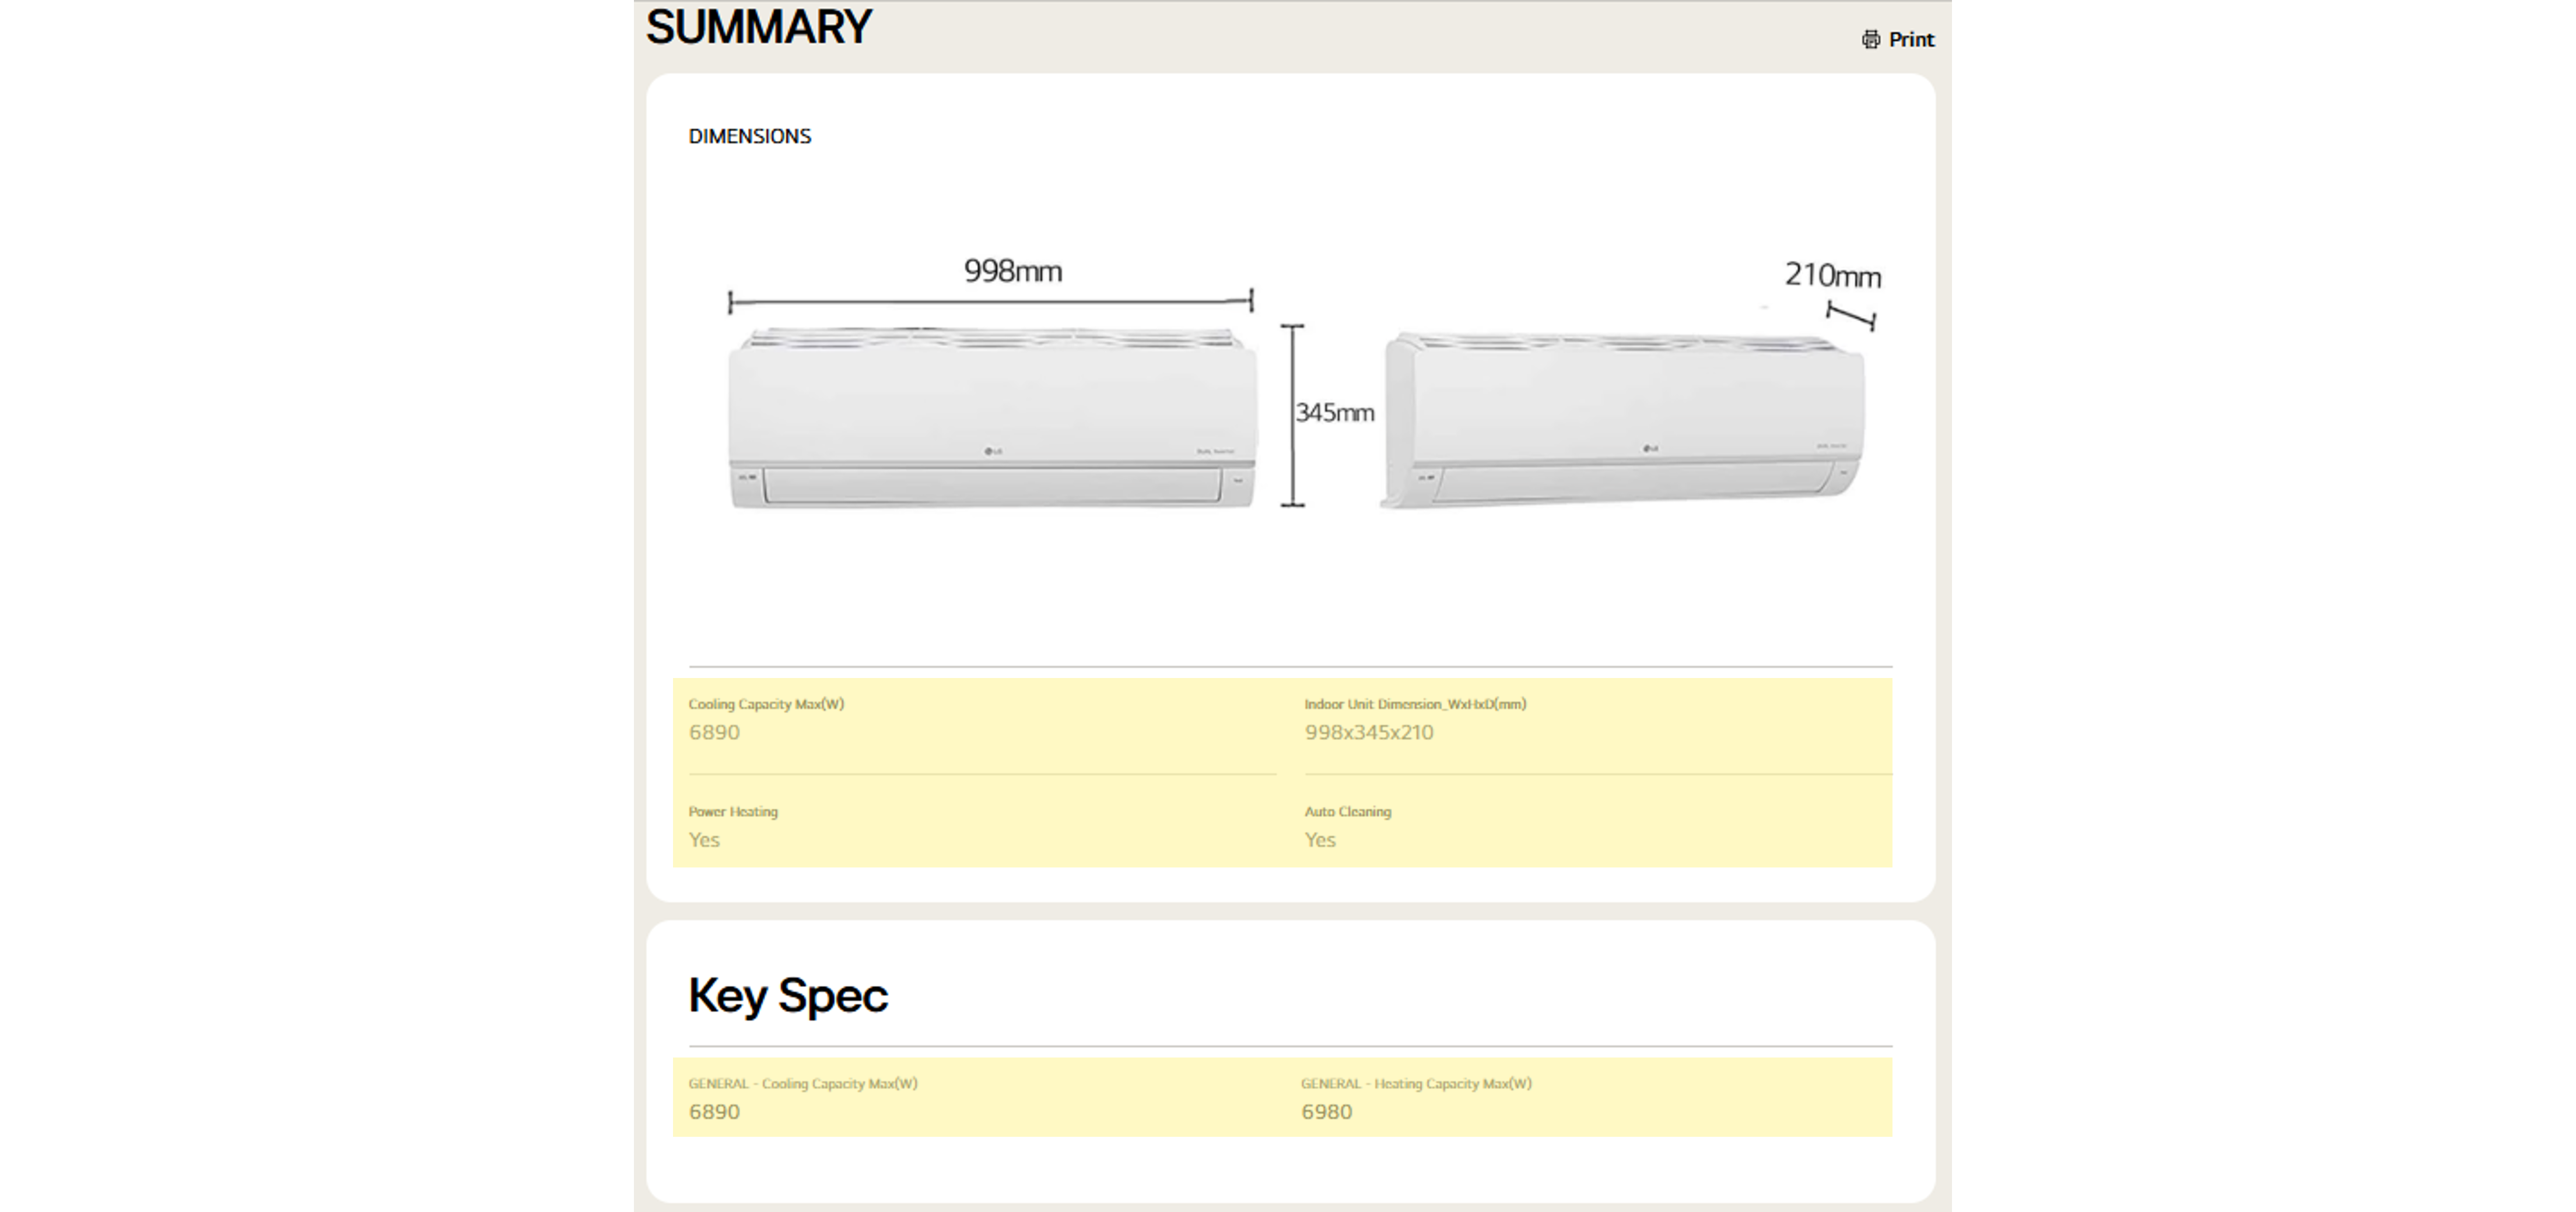Click the 210mm depth label
This screenshot has width=2576, height=1212.
tap(1832, 275)
